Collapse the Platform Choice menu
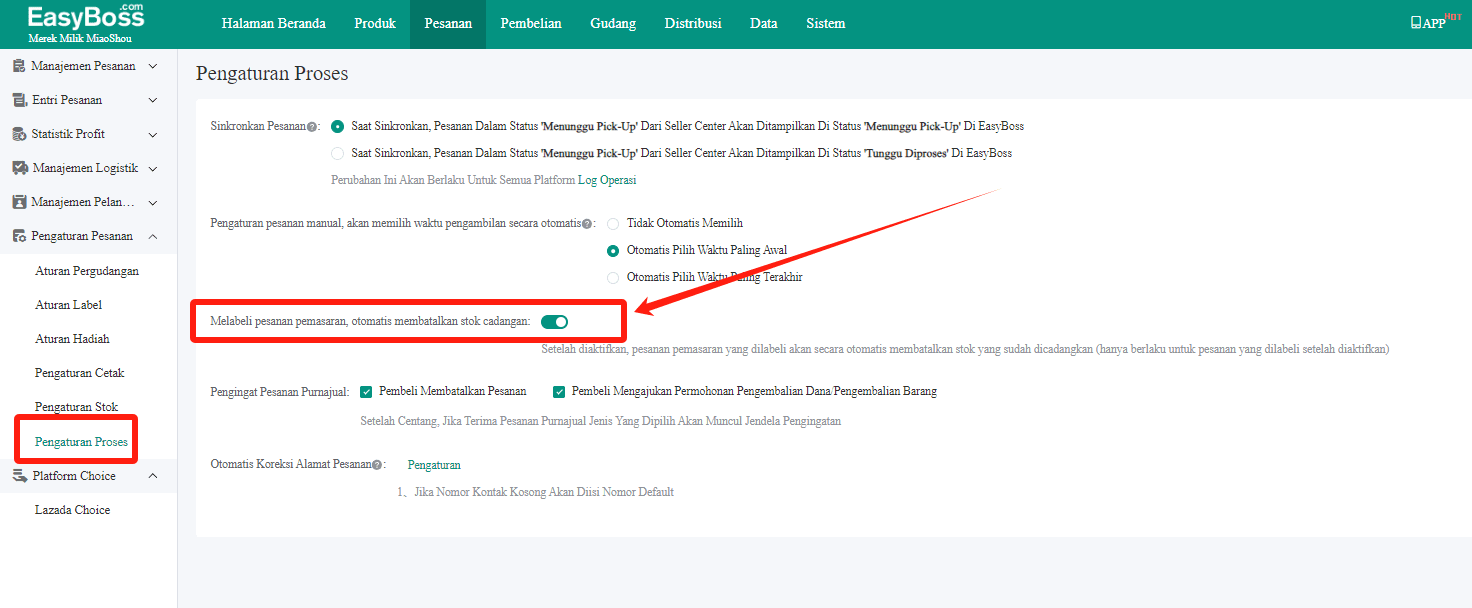Screen dimensions: 1472x608 coord(153,476)
